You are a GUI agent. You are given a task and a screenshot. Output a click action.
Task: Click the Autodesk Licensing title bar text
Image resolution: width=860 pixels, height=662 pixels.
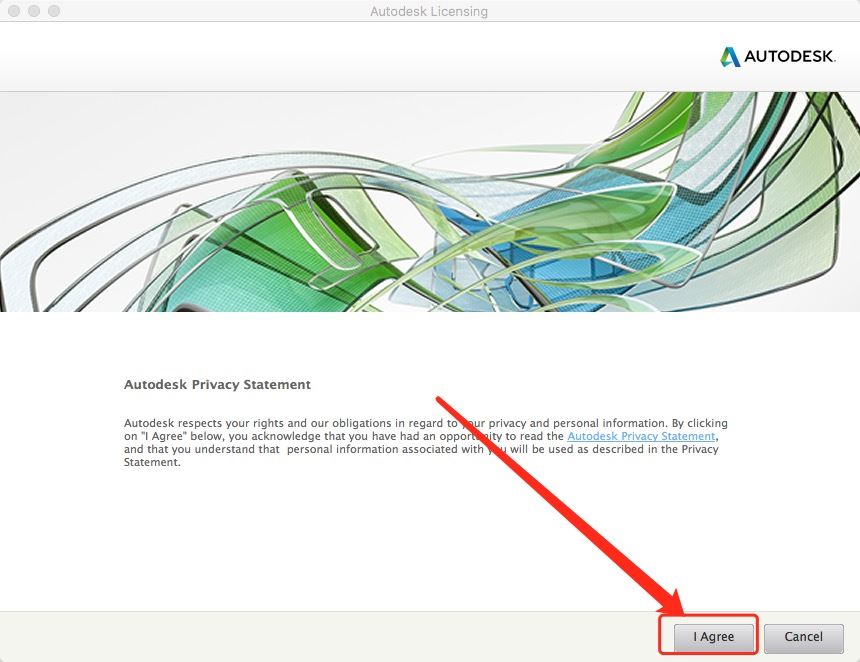point(430,11)
